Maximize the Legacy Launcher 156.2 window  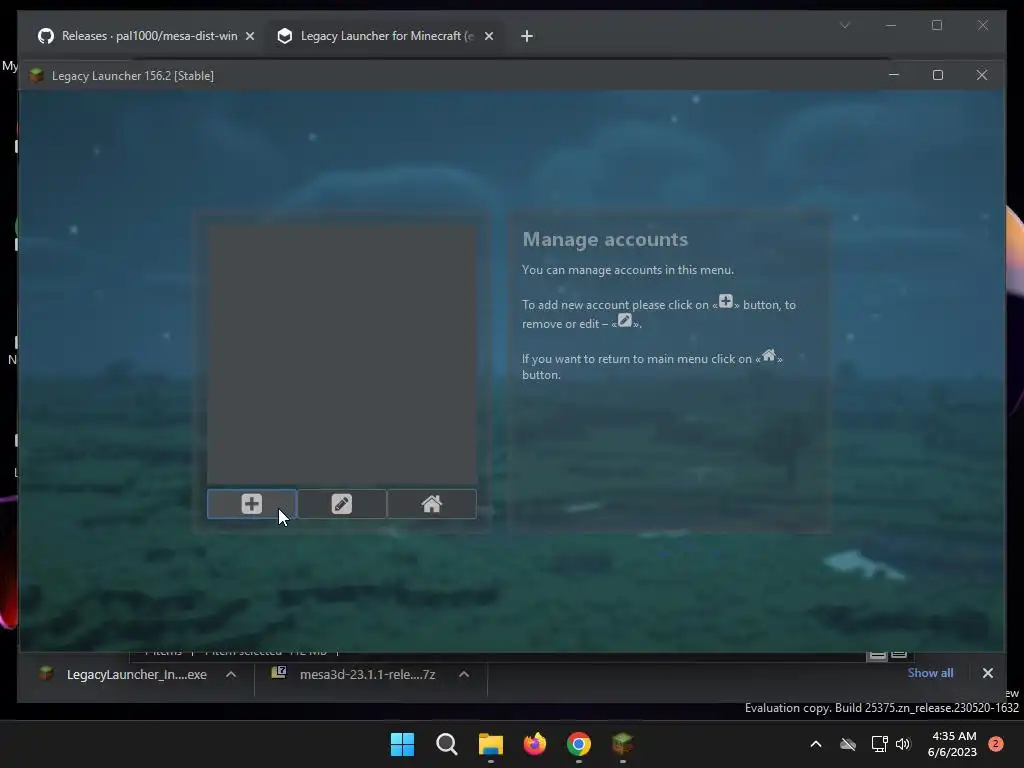[938, 75]
